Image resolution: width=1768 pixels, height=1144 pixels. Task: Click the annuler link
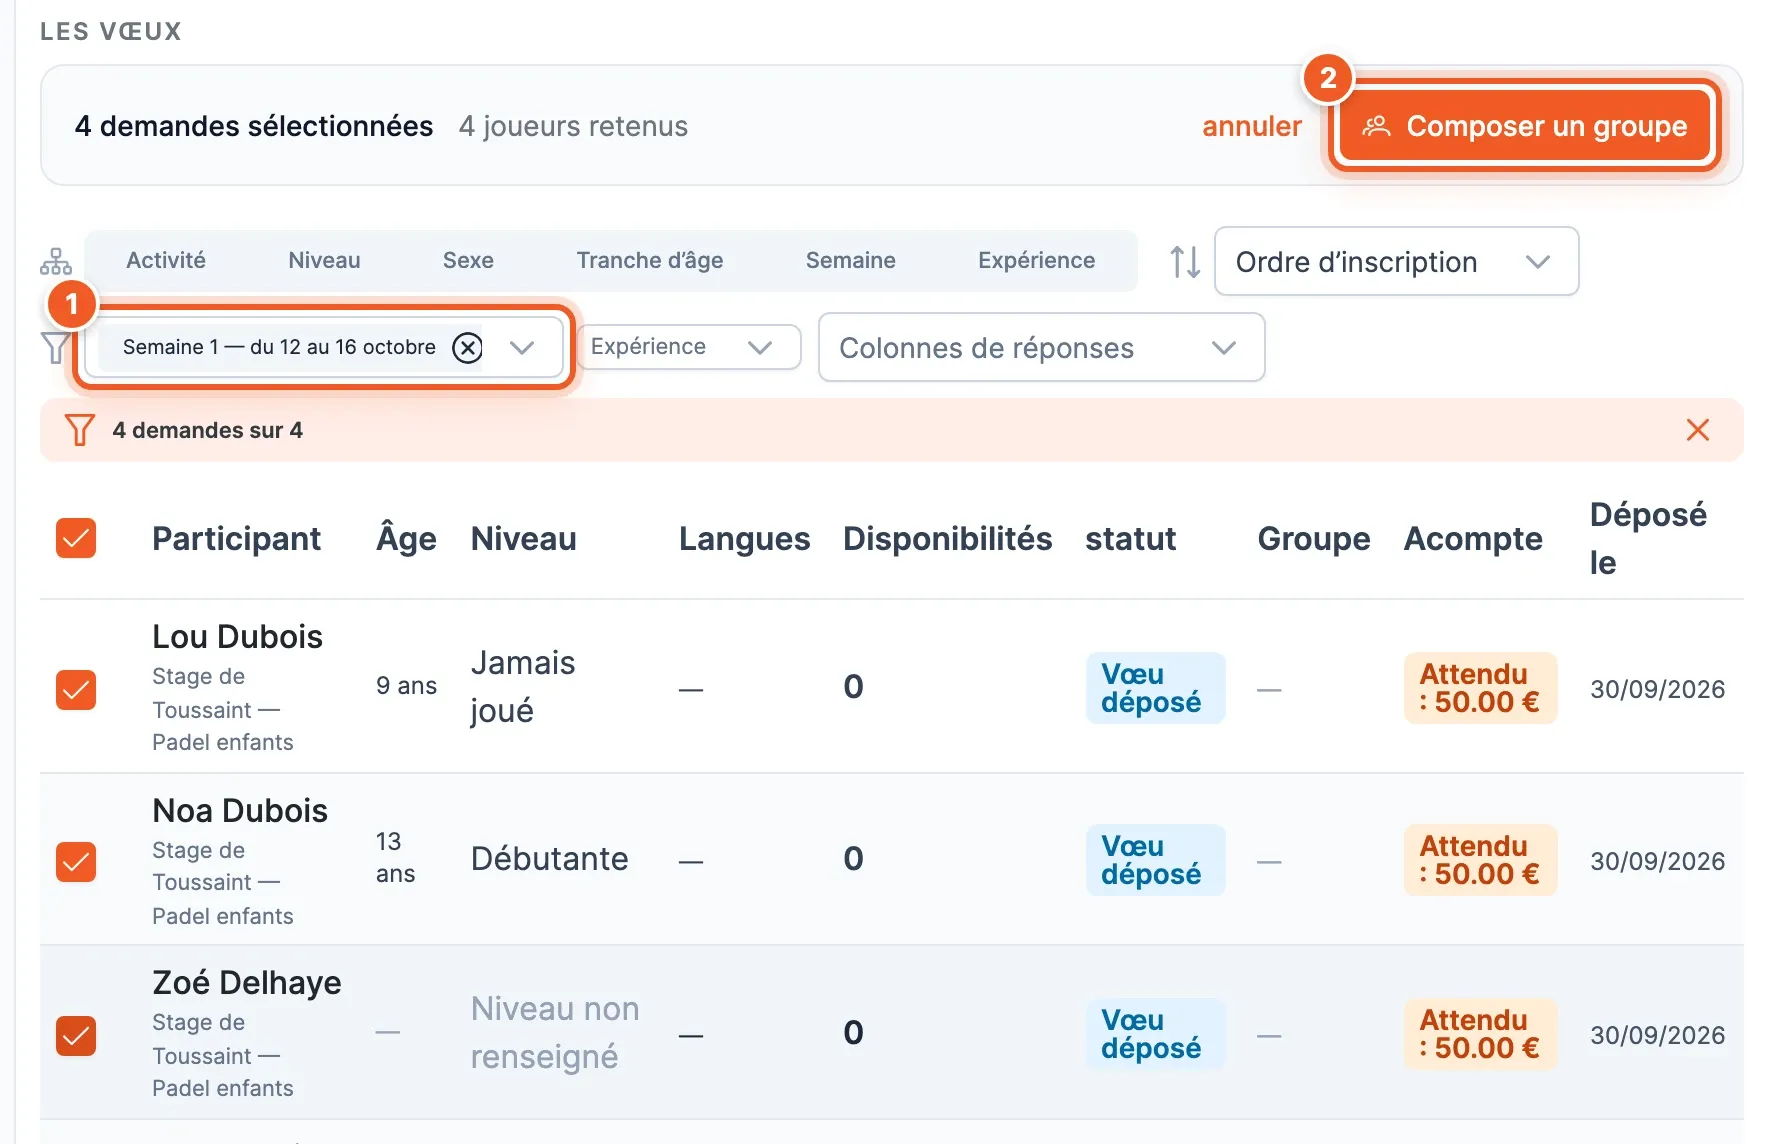(1251, 126)
